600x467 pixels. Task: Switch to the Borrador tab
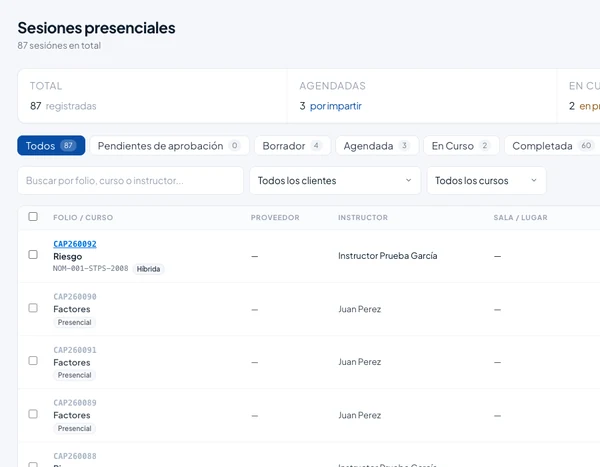[x=293, y=145]
